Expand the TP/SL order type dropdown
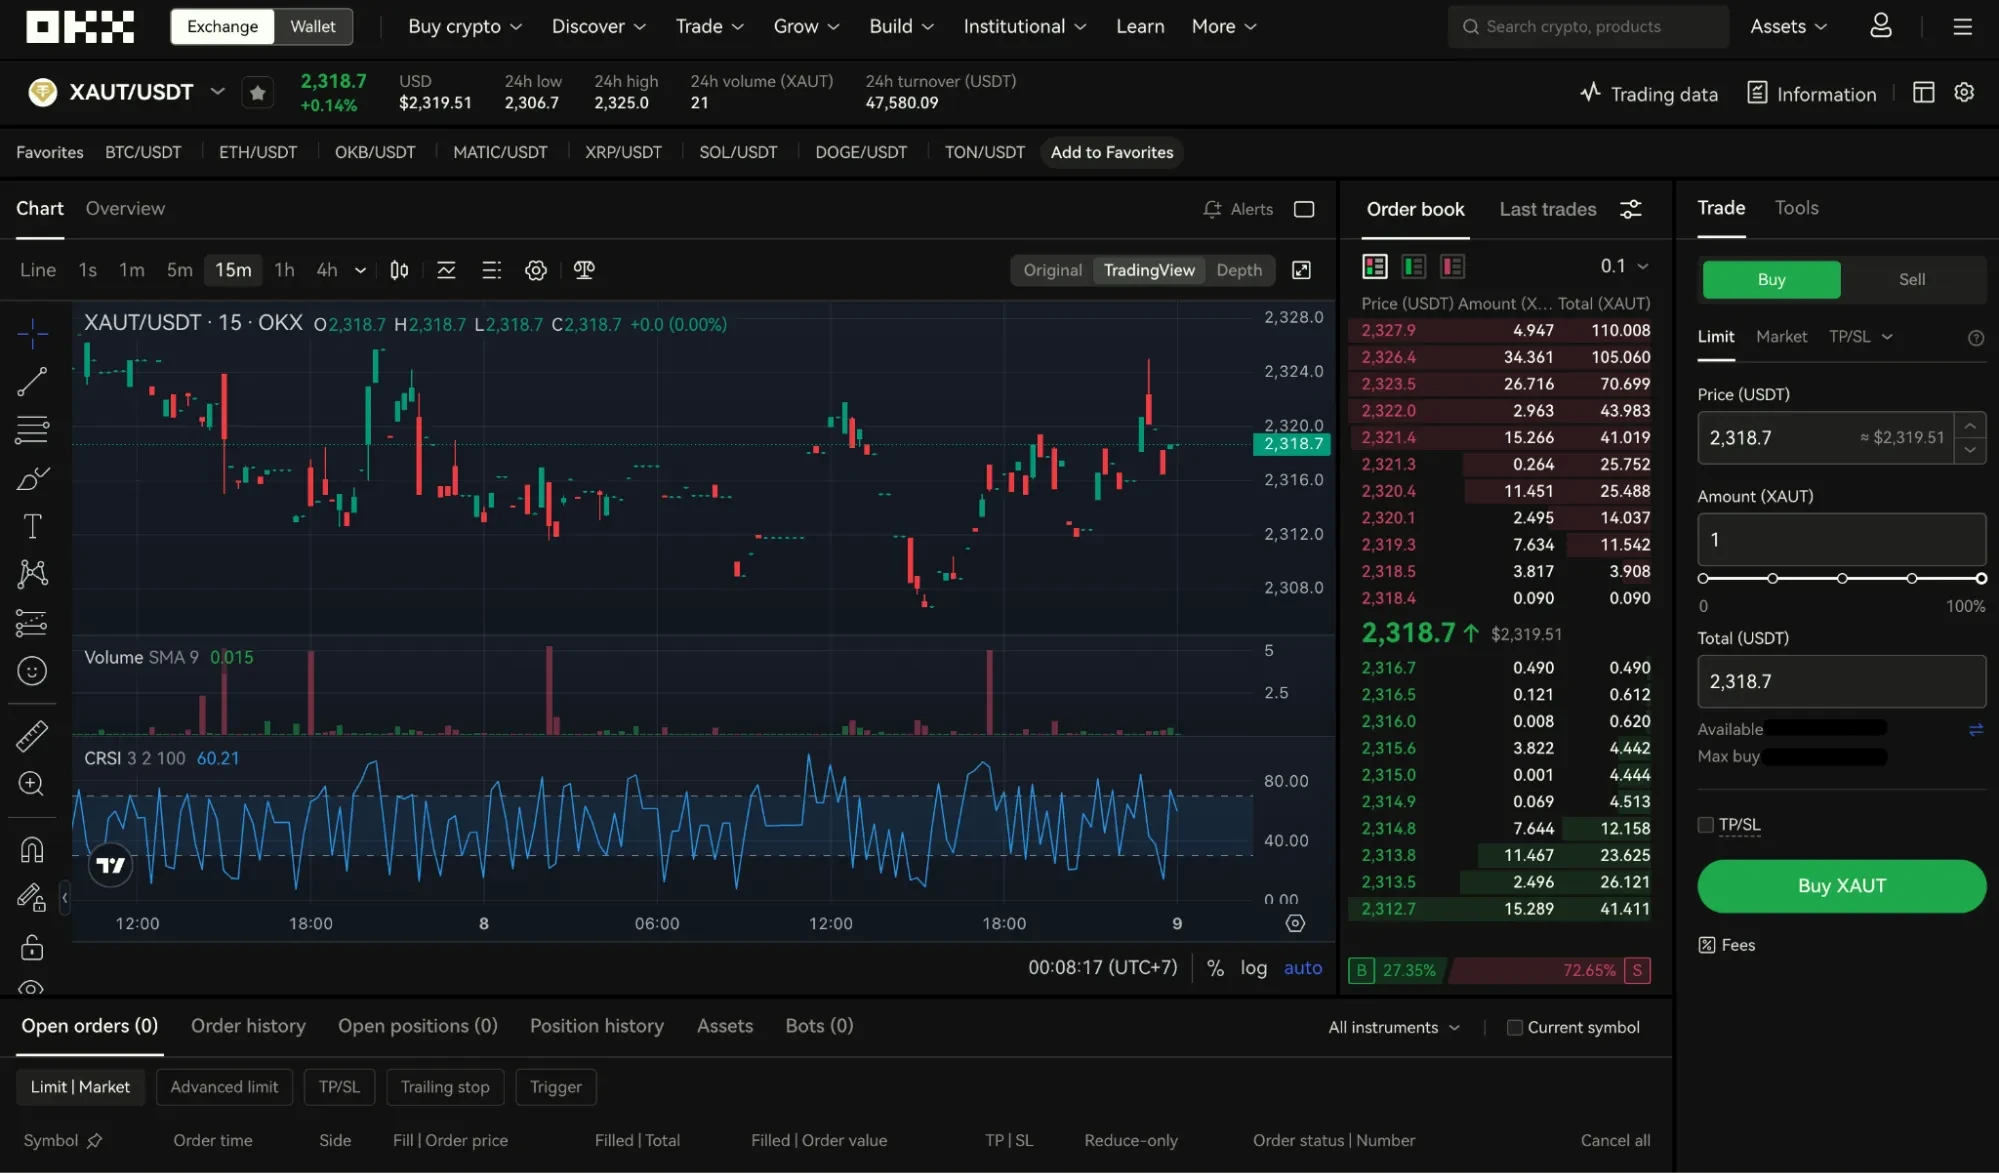The image size is (1999, 1174). [x=1860, y=337]
